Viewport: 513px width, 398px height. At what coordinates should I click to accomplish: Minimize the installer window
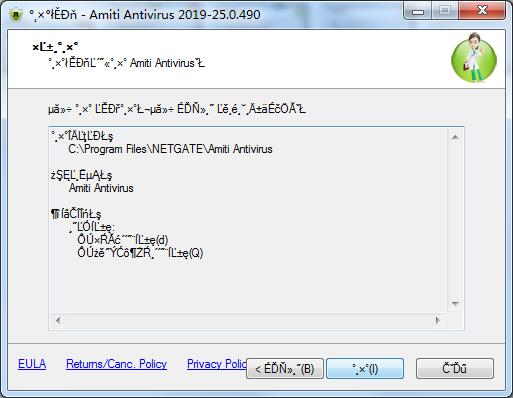click(x=418, y=11)
